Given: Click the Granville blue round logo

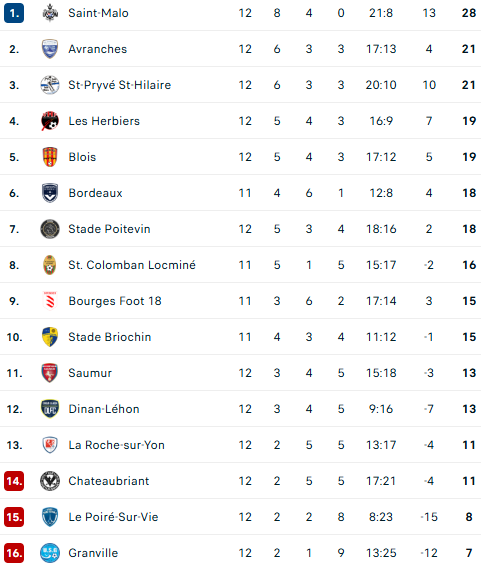Looking at the screenshot, I should pyautogui.click(x=50, y=553).
